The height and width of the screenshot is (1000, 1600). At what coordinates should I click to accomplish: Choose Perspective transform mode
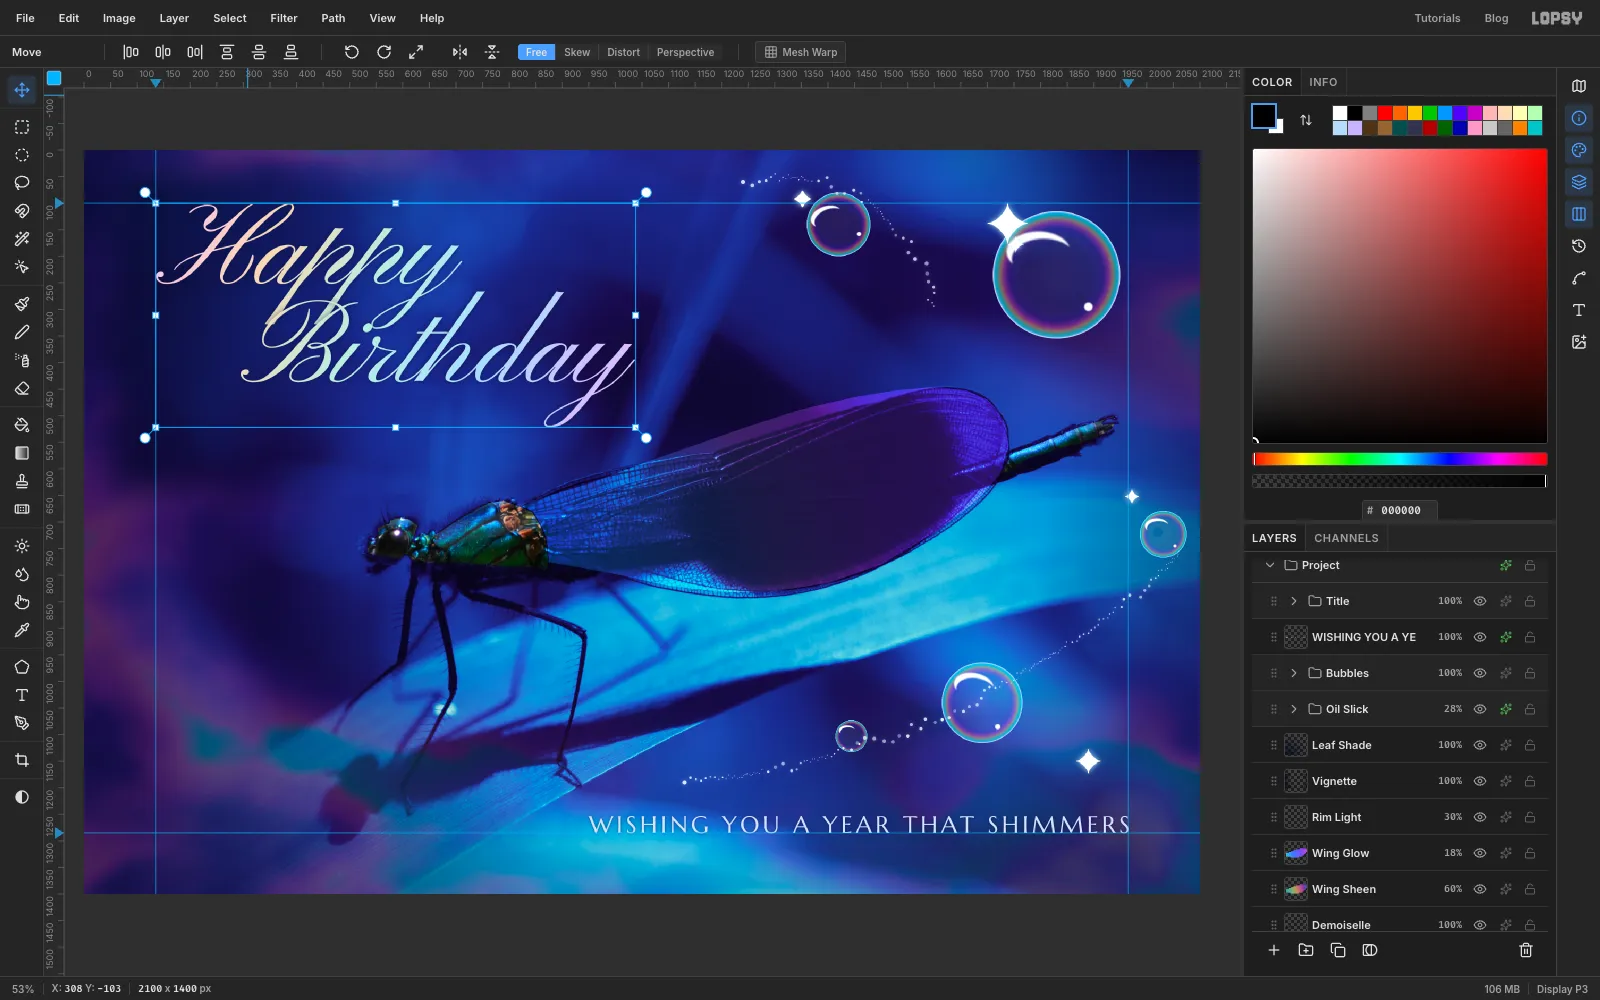click(x=685, y=52)
